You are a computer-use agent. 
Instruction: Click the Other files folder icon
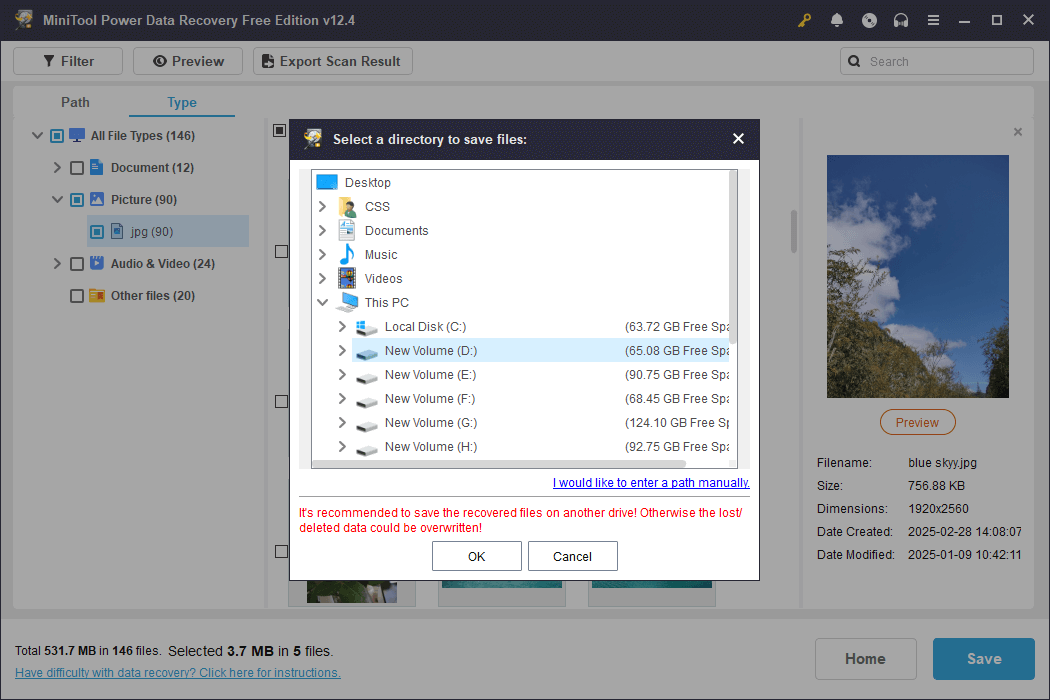(x=97, y=295)
